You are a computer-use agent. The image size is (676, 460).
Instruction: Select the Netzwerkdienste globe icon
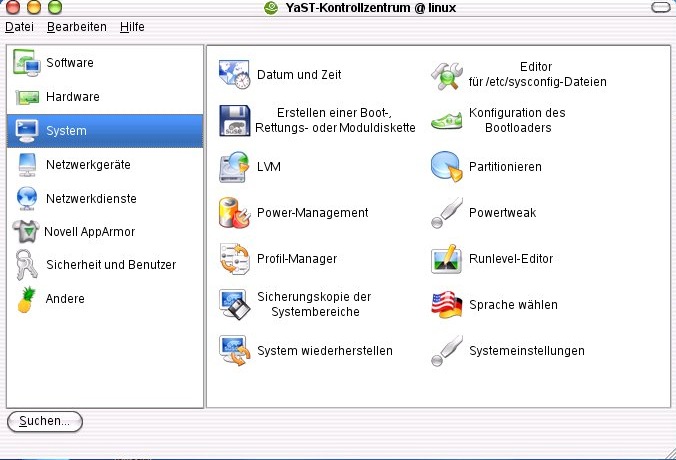27,198
